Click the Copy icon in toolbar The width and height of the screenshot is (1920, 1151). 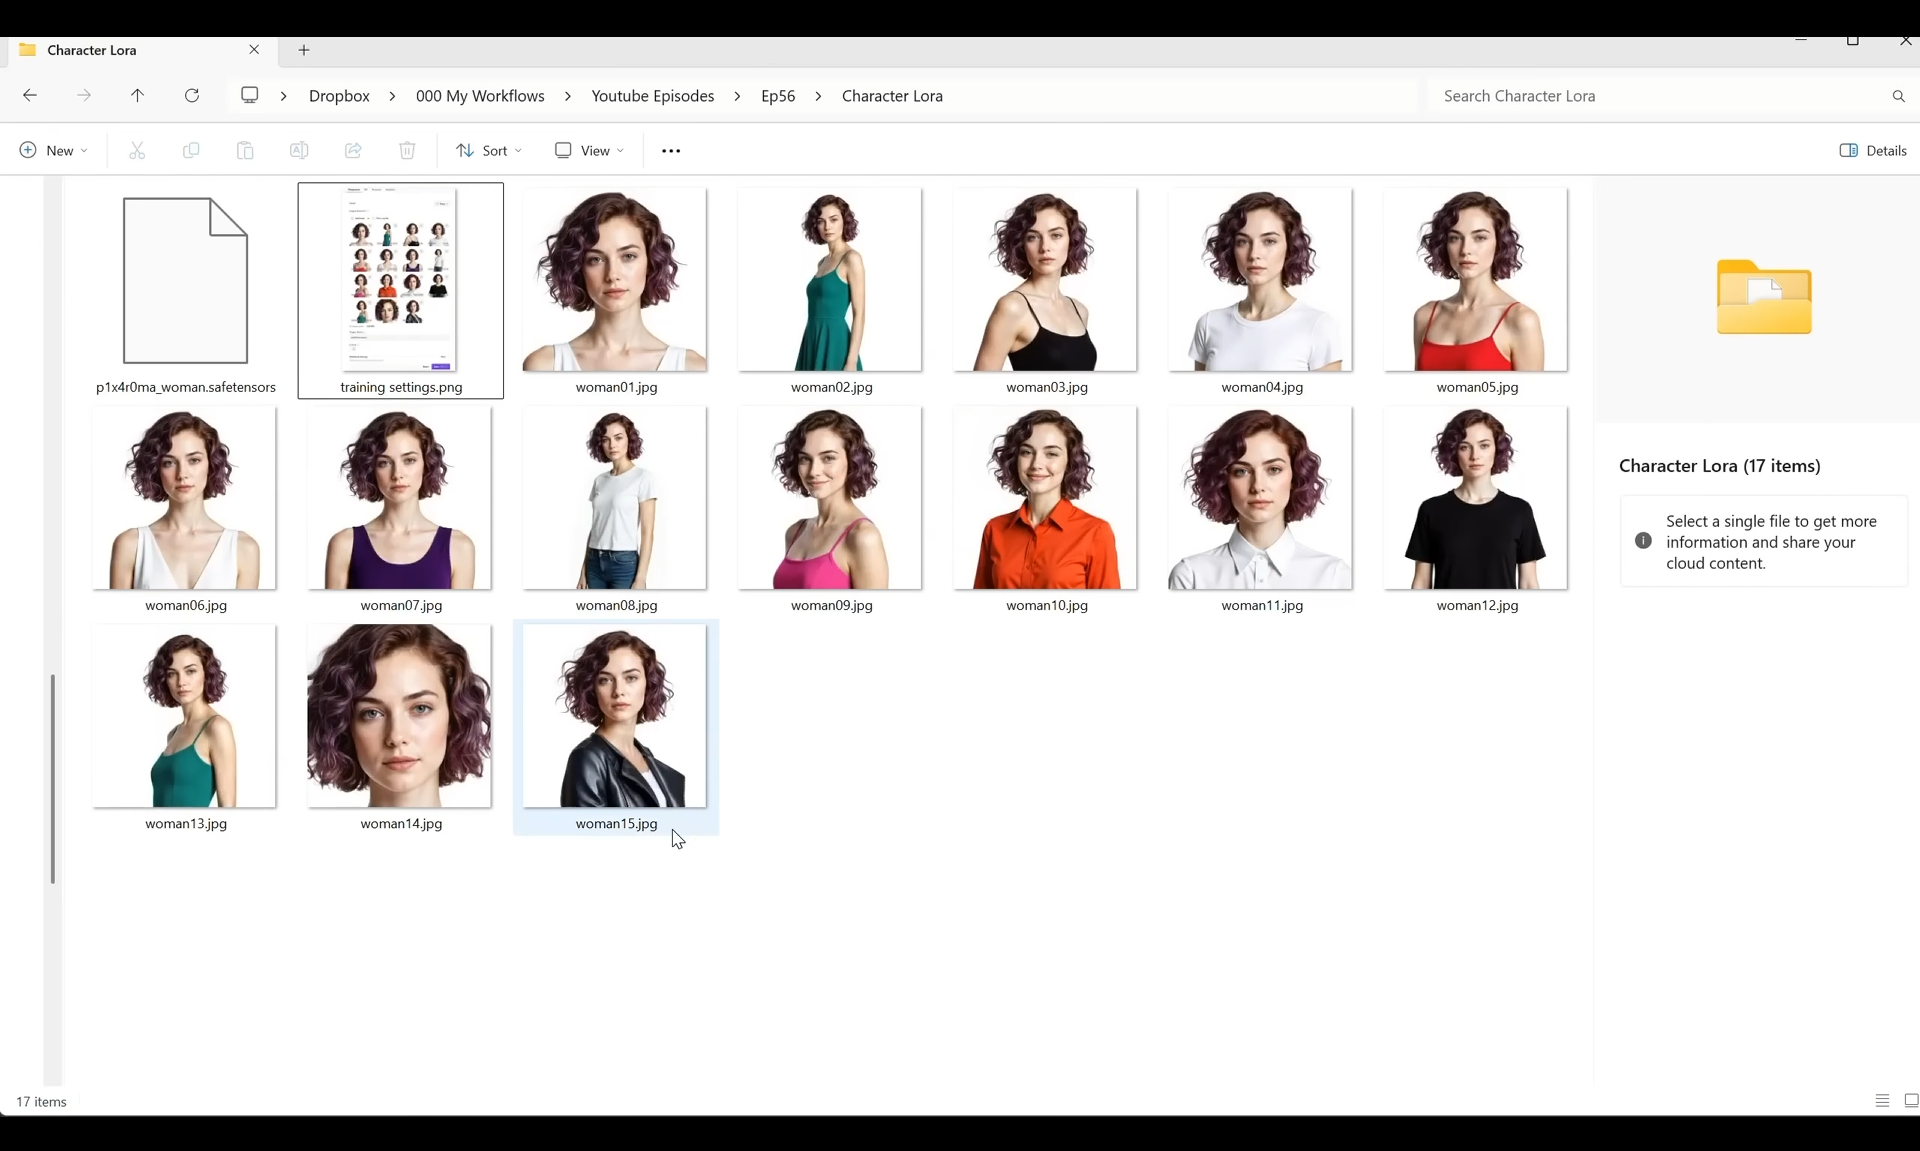[191, 150]
